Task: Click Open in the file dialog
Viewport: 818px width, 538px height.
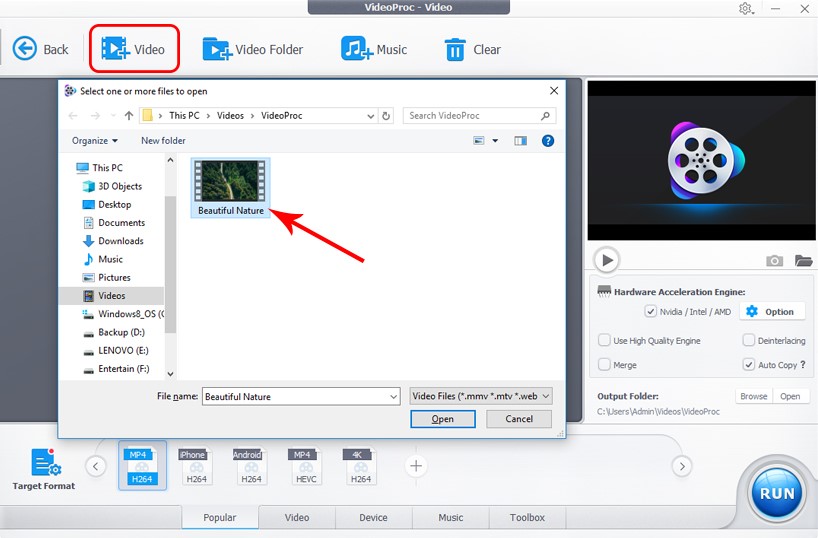Action: (443, 419)
